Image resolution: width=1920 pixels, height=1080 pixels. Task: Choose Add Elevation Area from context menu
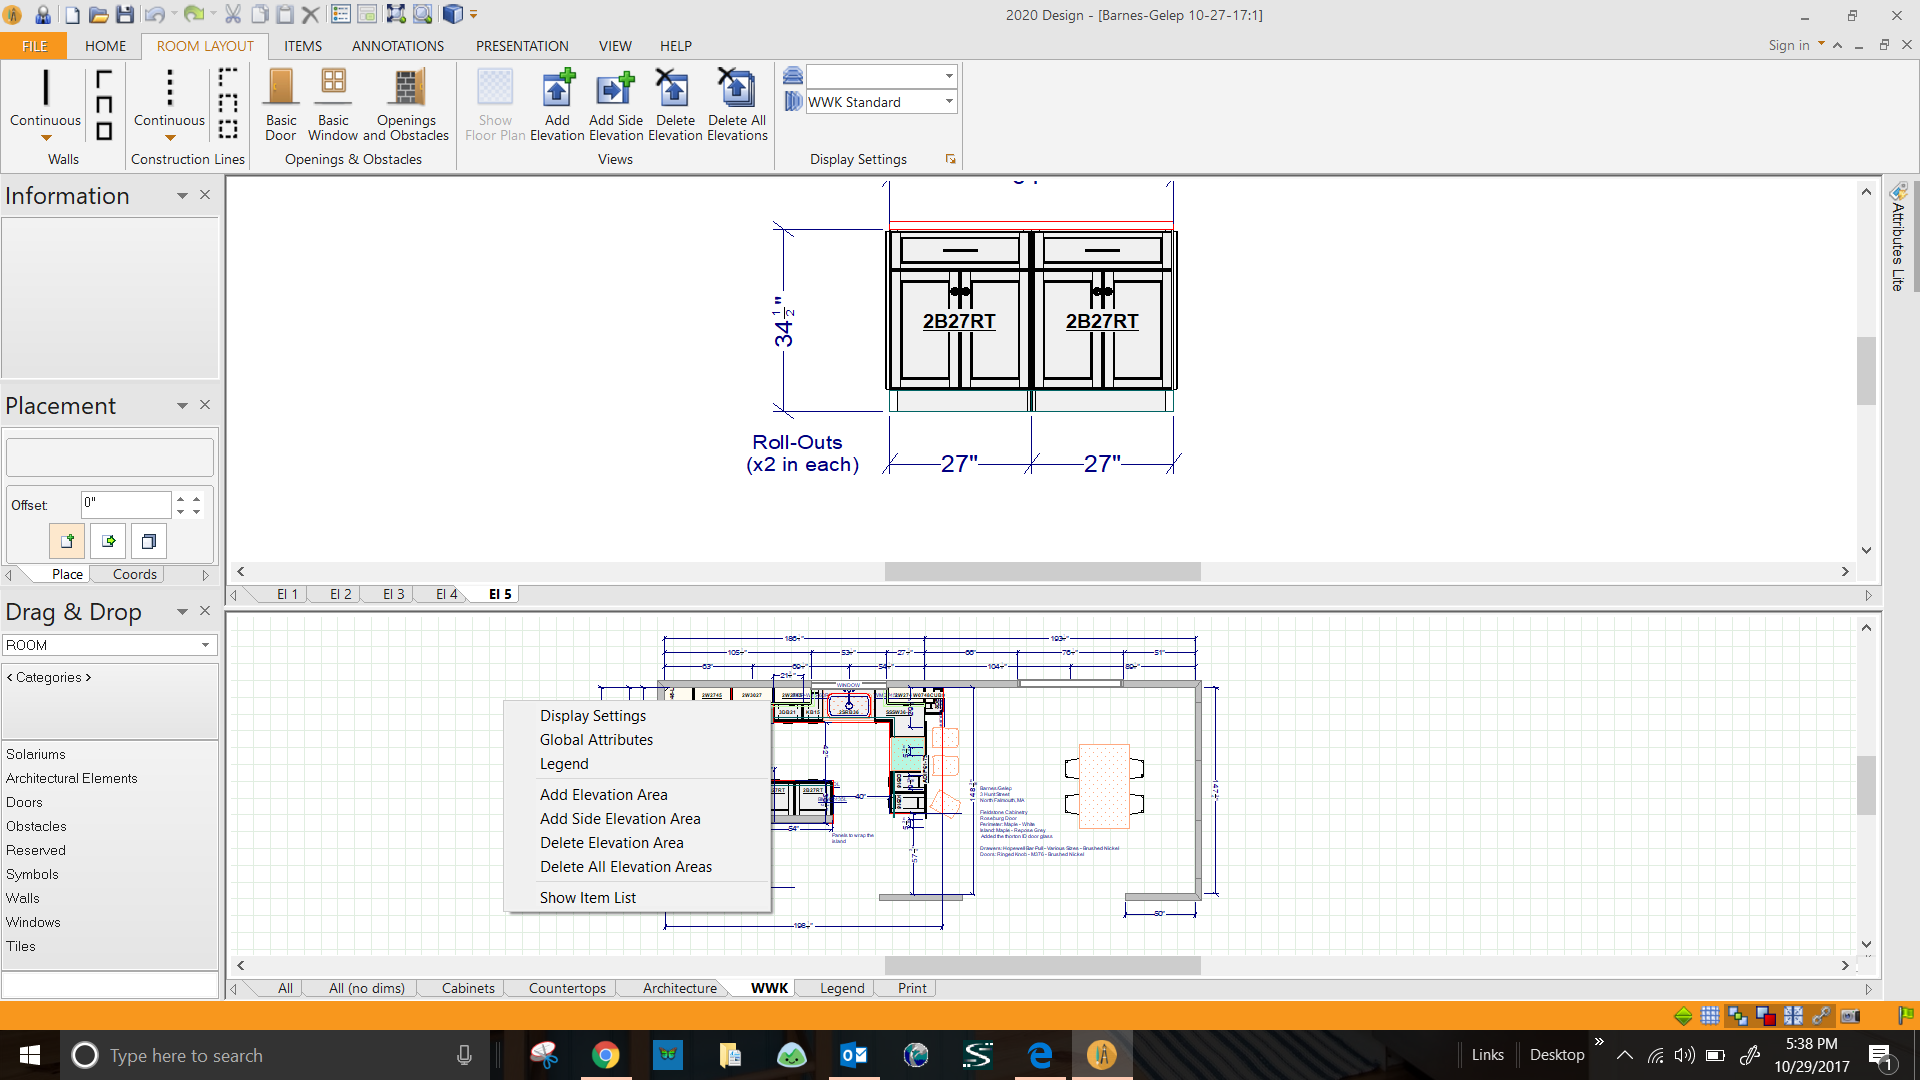tap(603, 795)
